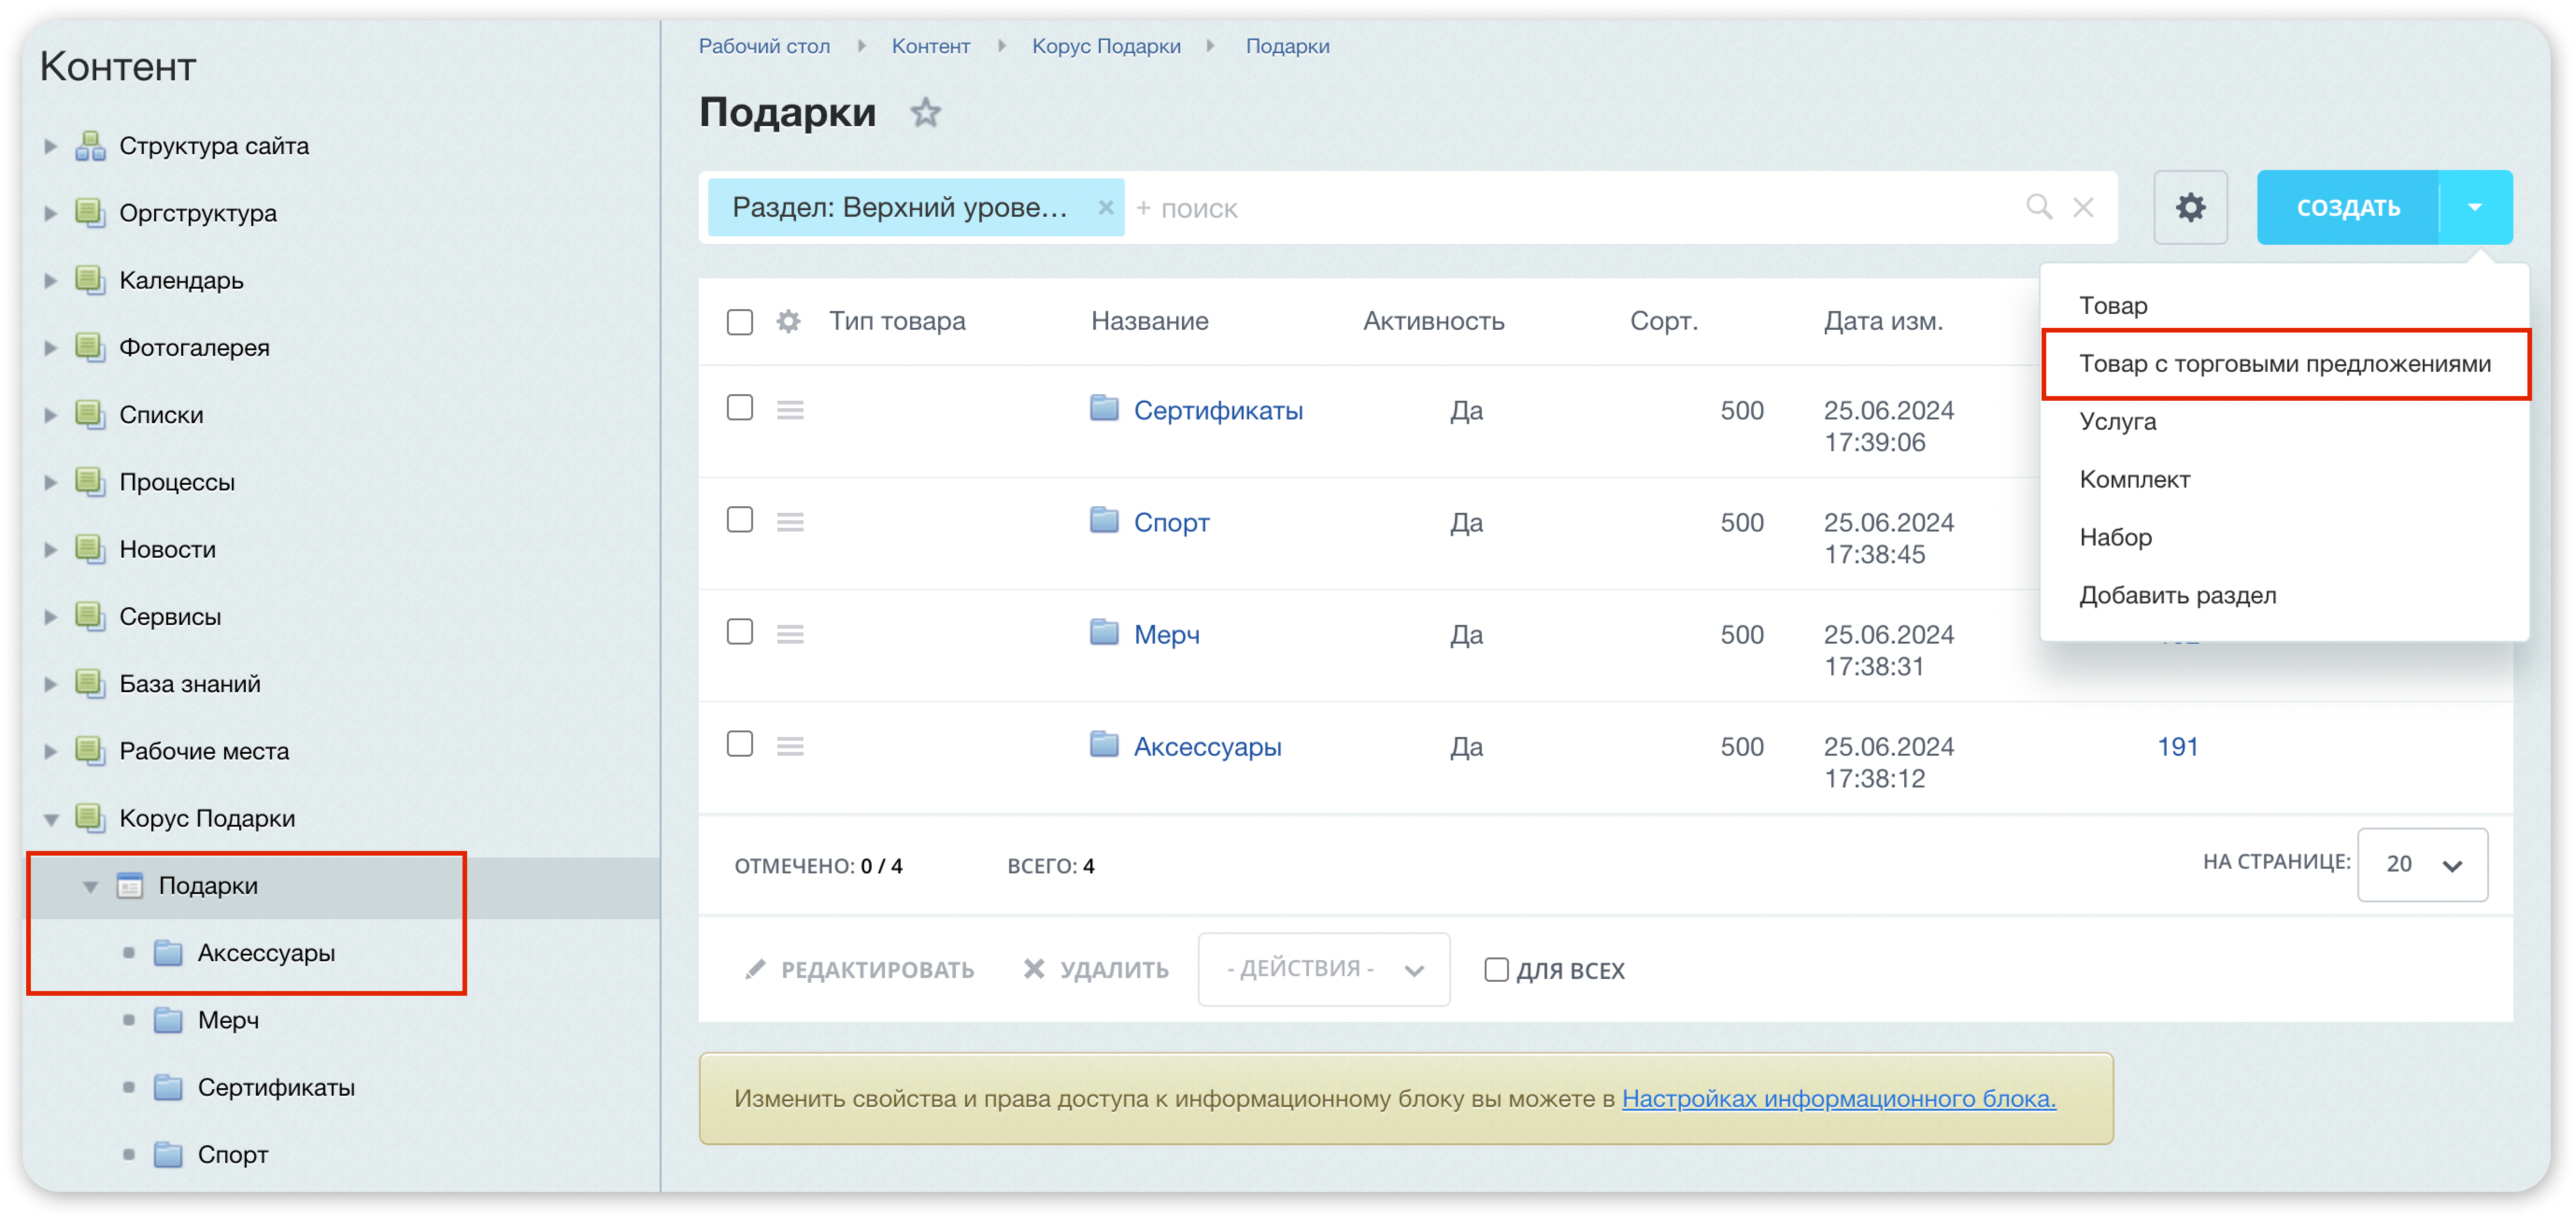The height and width of the screenshot is (1219, 2576).
Task: Click the table column settings gear icon
Action: 788,321
